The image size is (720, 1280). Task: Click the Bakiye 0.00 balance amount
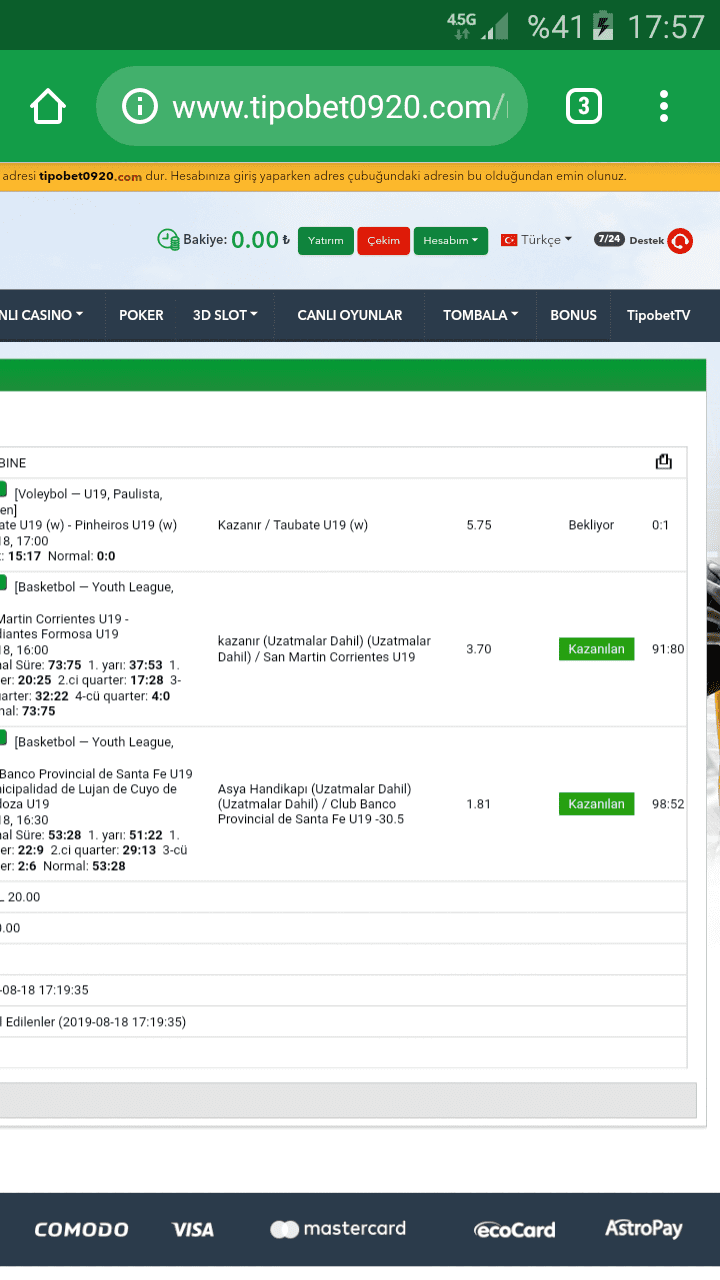tap(255, 240)
